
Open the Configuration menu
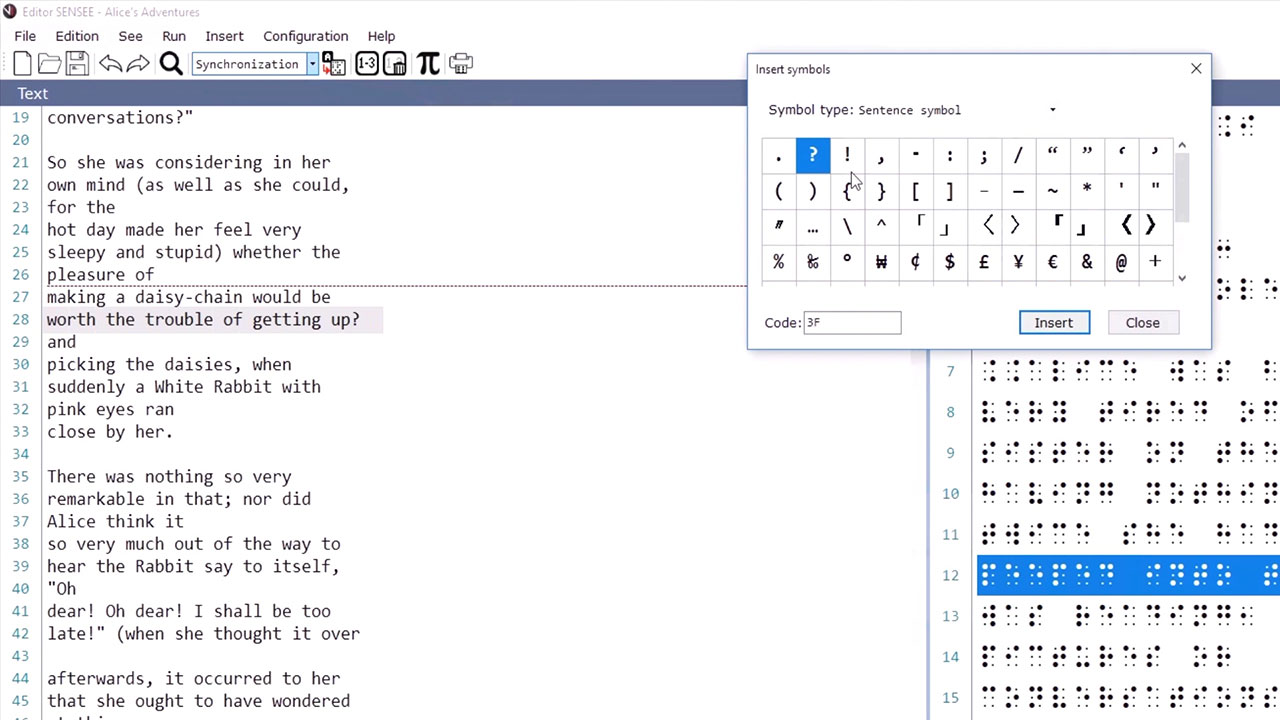pos(305,36)
